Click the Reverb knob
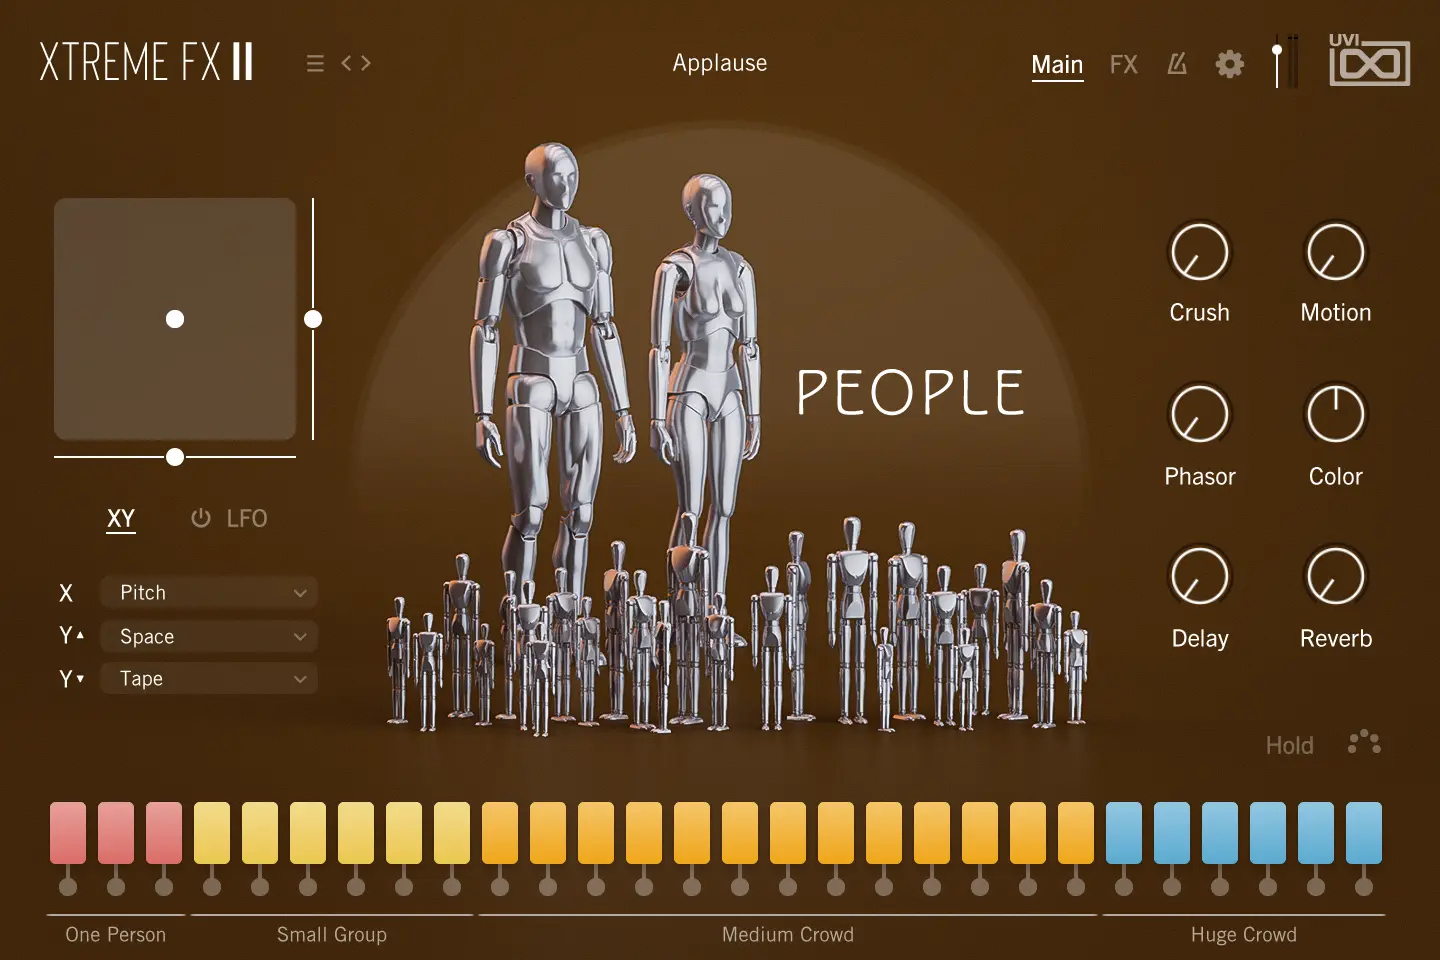This screenshot has height=960, width=1440. 1335,576
